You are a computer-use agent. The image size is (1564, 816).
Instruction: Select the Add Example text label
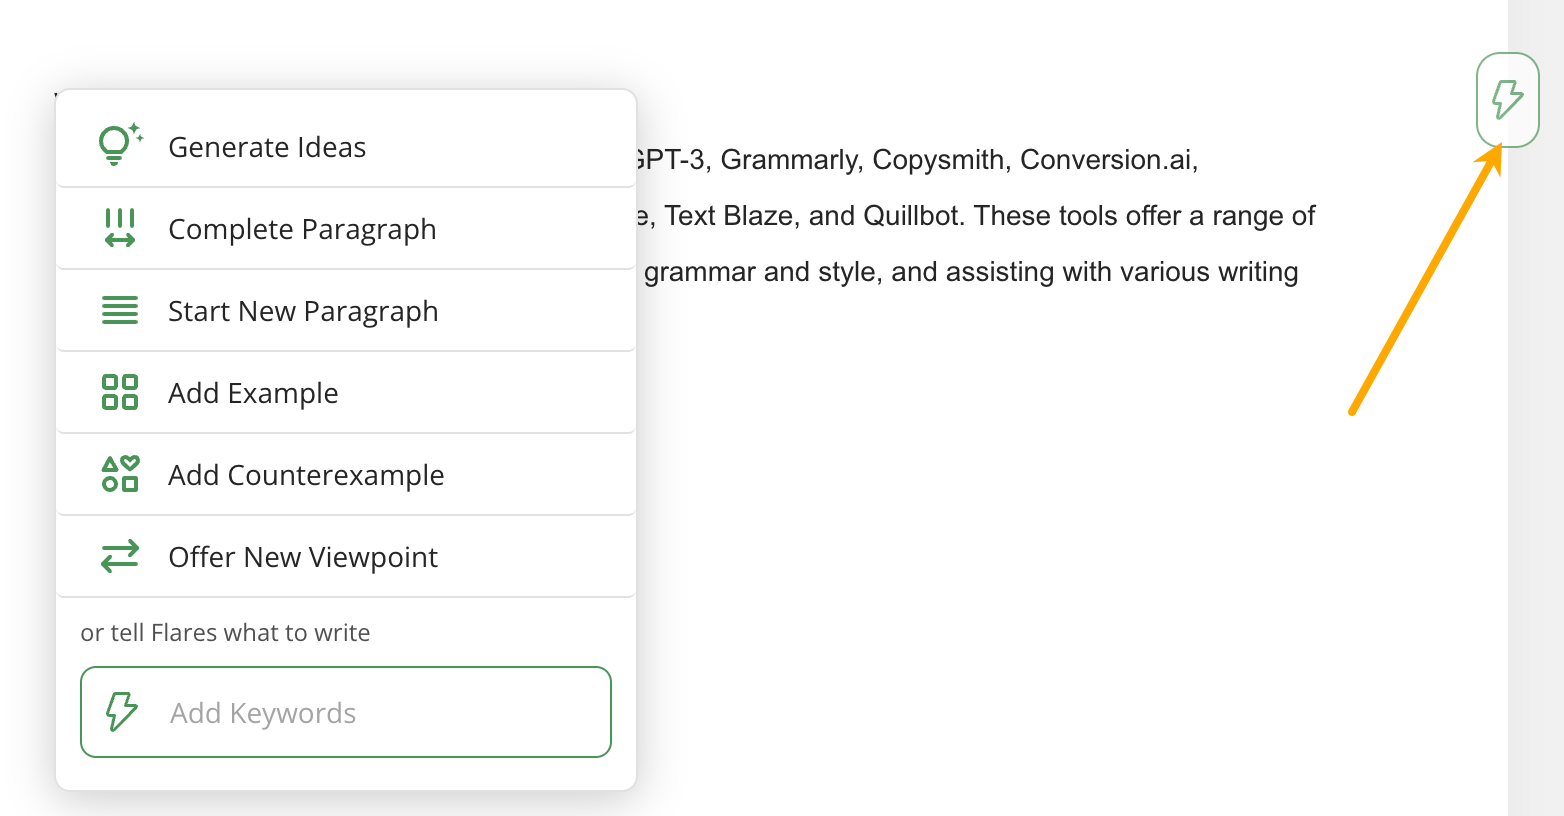(253, 393)
